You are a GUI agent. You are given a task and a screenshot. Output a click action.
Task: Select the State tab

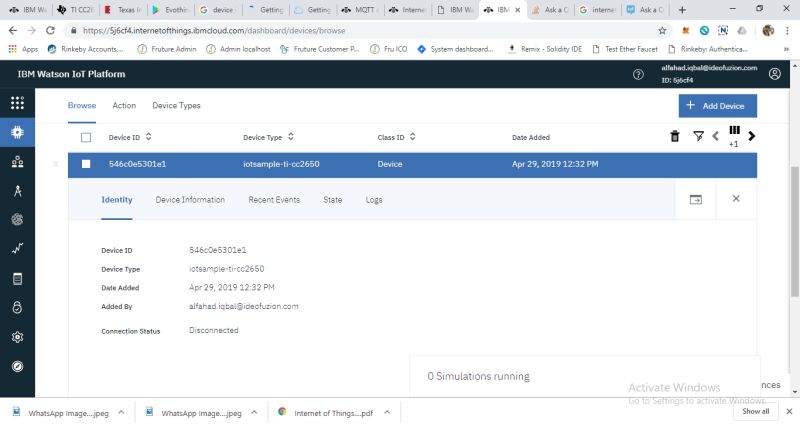pos(333,200)
